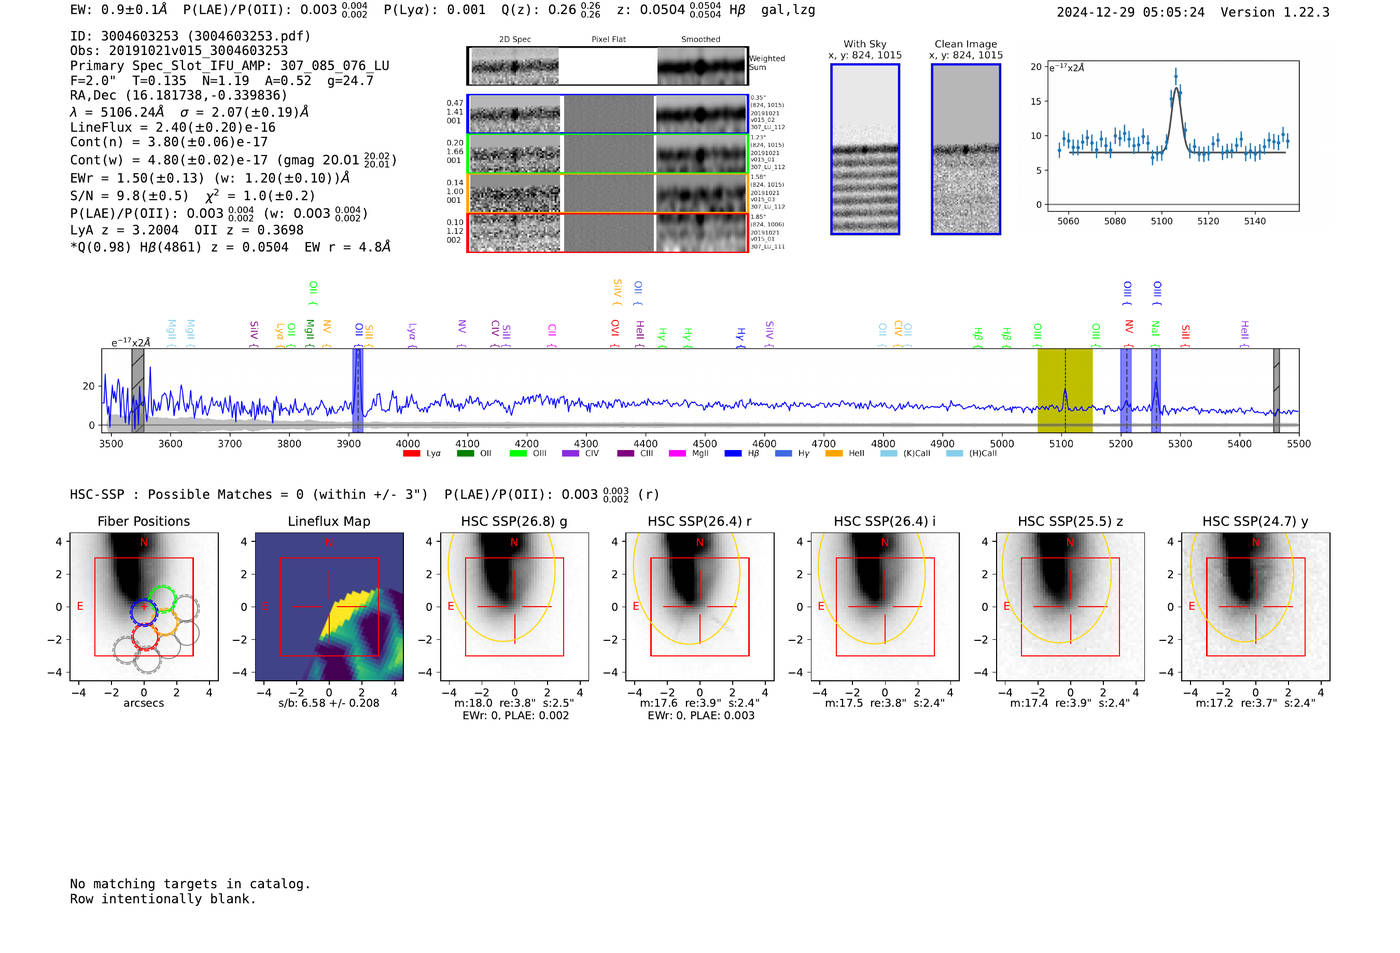Screen dimensions: 1400x953
Task: Select the blue-bordered fiber spectrum row
Action: [x=608, y=114]
